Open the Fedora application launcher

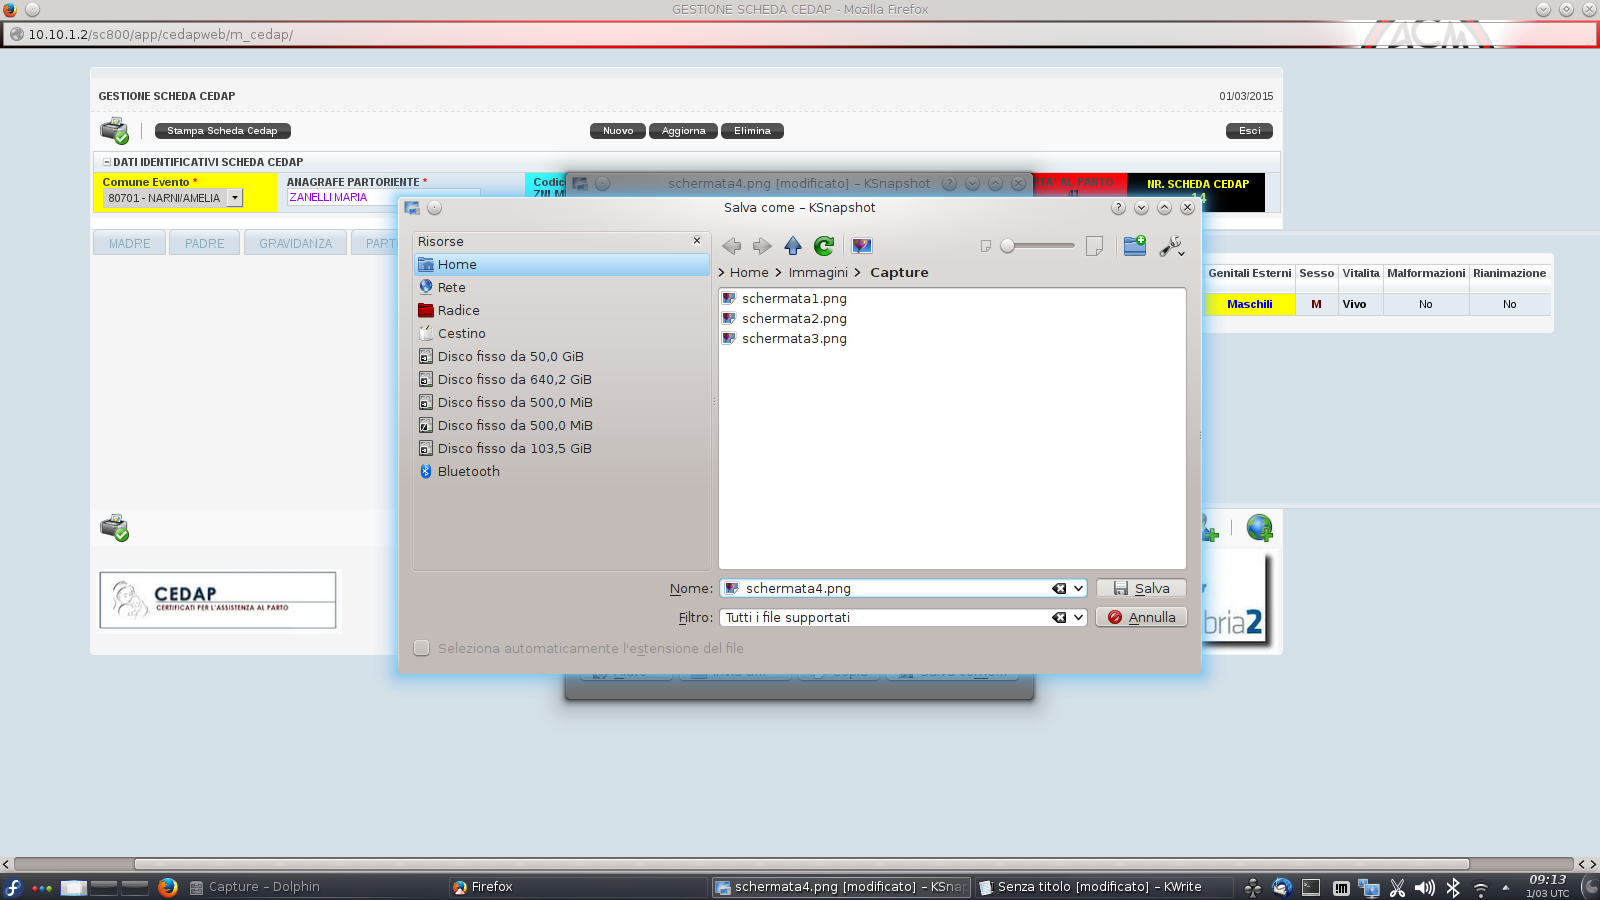point(12,887)
